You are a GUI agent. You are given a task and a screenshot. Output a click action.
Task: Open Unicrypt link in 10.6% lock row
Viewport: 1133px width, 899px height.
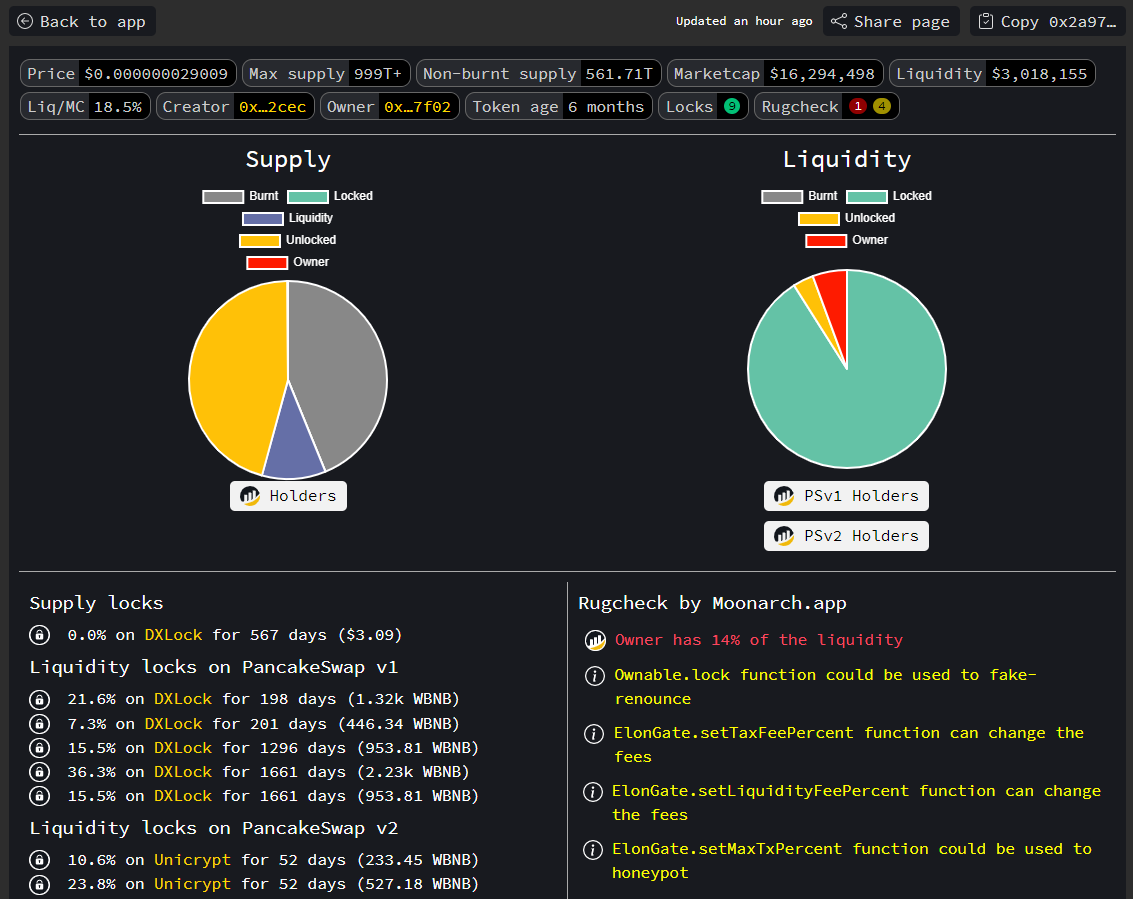click(192, 860)
